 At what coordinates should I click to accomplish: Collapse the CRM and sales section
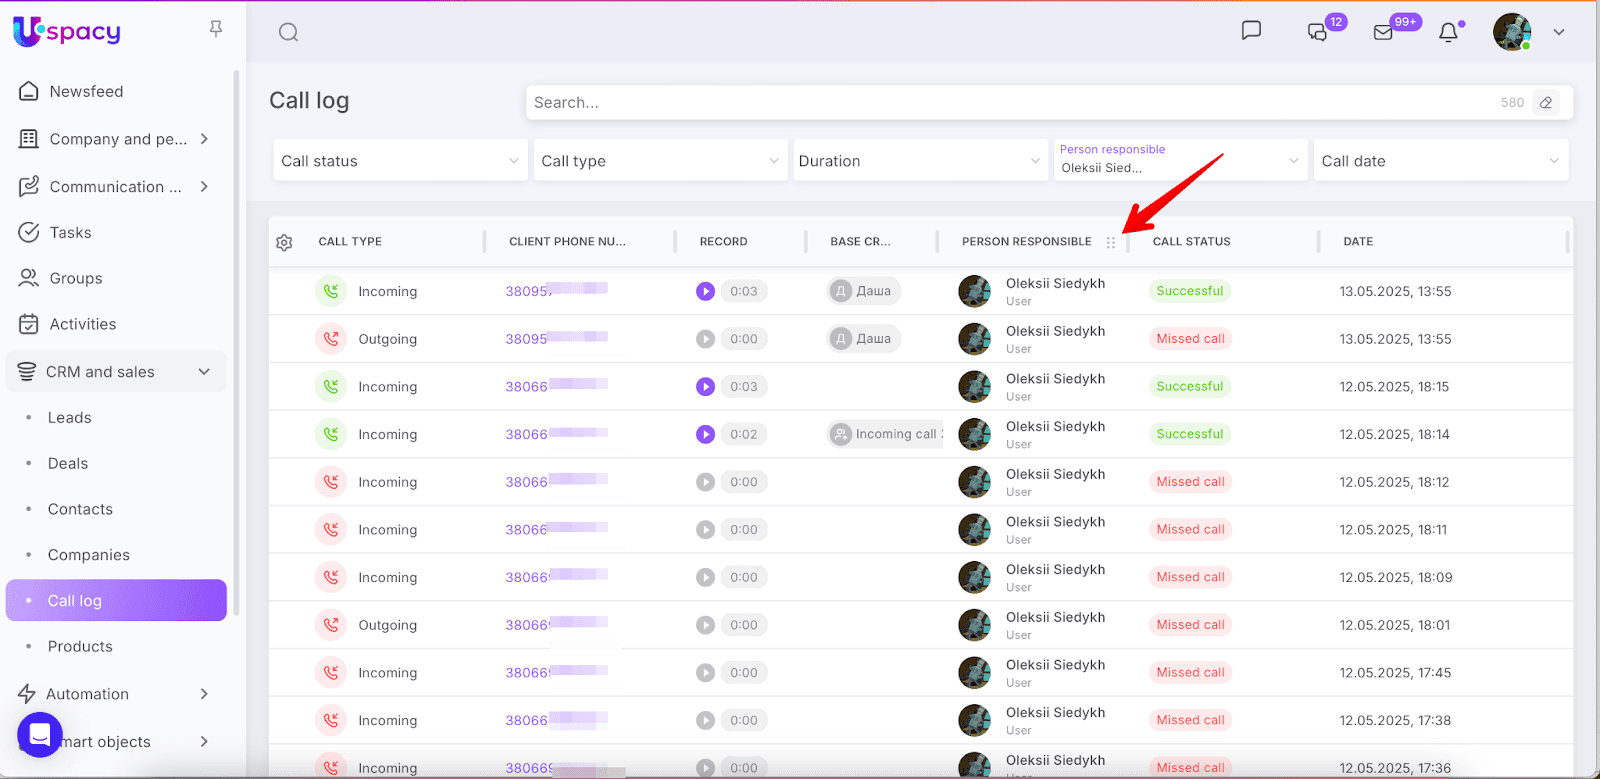pyautogui.click(x=204, y=372)
